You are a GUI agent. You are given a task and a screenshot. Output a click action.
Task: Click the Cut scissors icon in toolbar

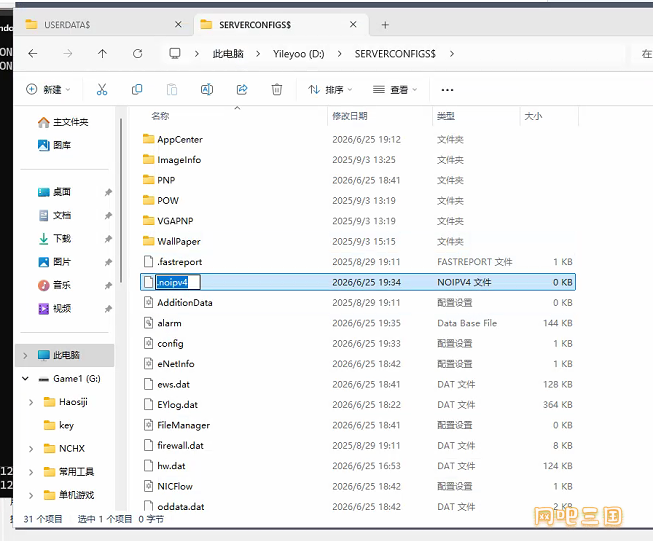pyautogui.click(x=102, y=90)
